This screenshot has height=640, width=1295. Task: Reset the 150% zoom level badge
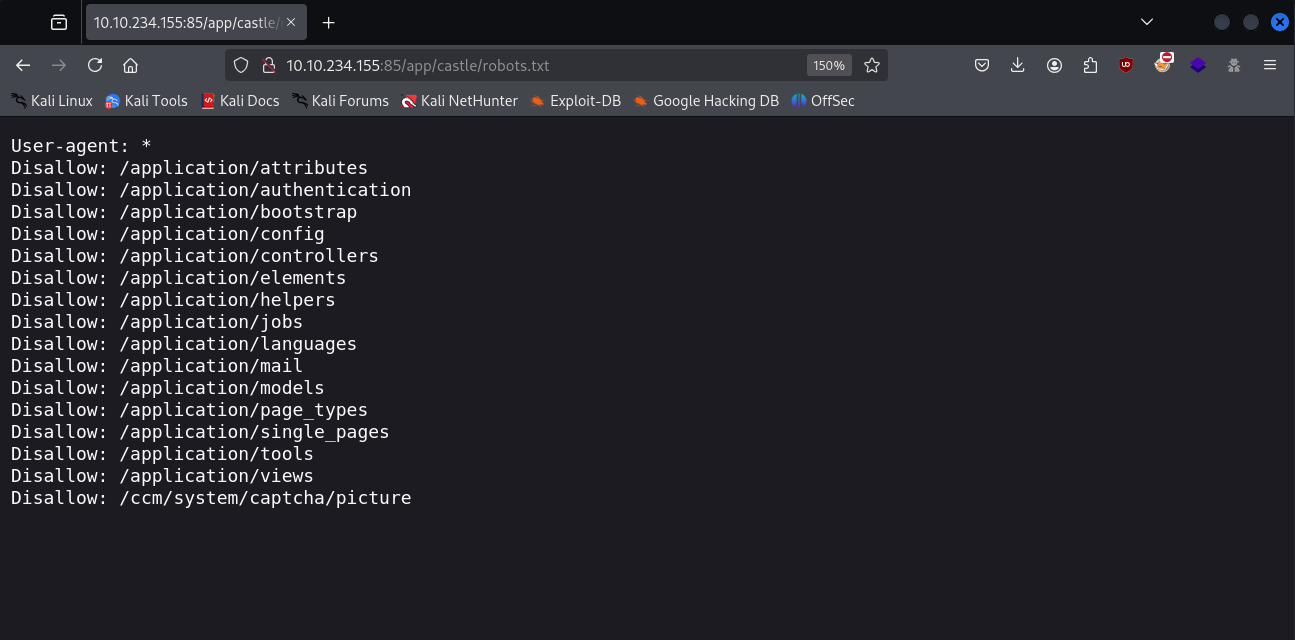(x=828, y=65)
